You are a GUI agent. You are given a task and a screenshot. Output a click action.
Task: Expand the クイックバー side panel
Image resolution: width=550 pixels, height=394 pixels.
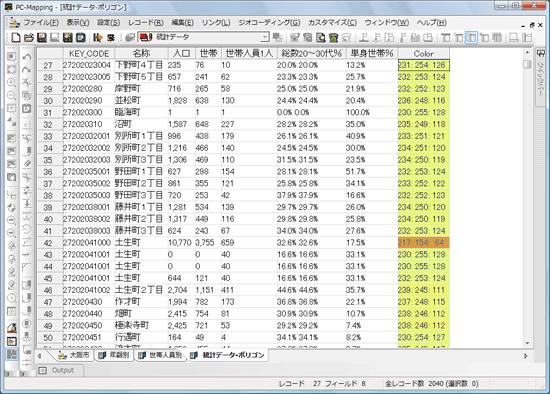tap(541, 78)
